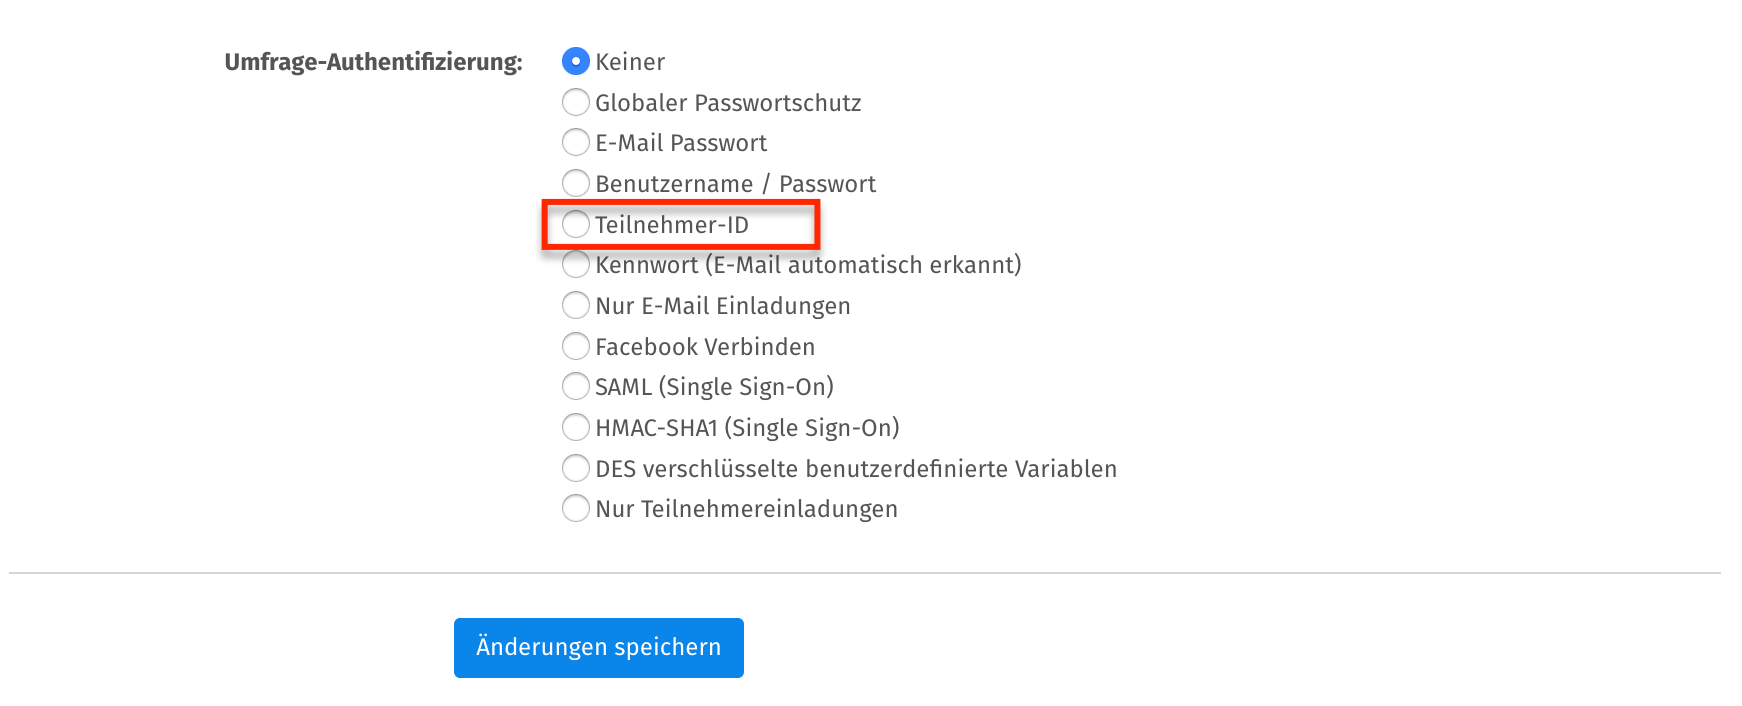Select the highlighted Teilnehmer-ID option
Viewport: 1742px width, 706px height.
pyautogui.click(x=575, y=224)
